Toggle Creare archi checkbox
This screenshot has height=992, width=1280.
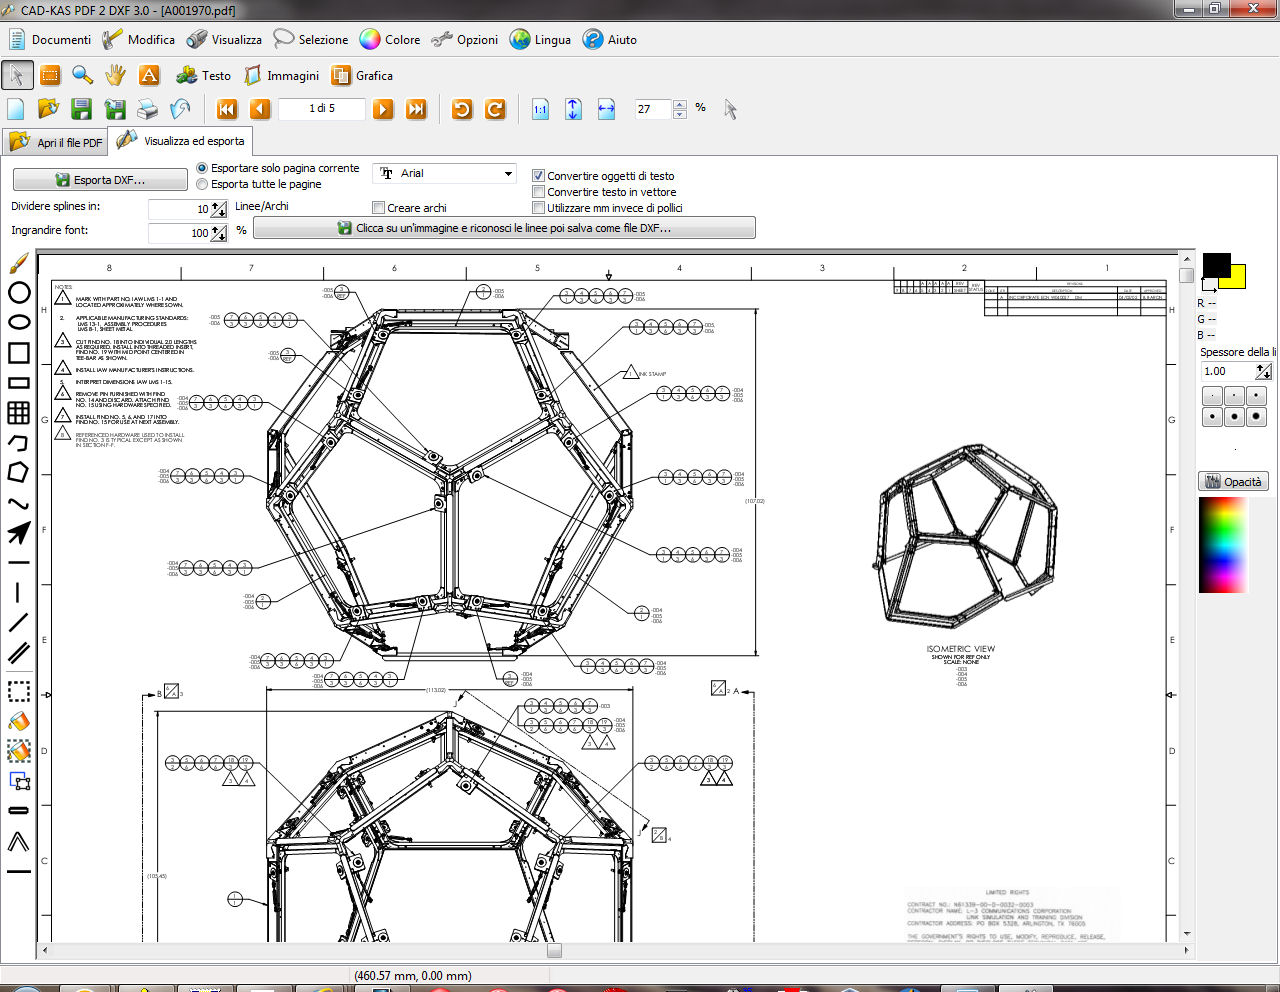tap(379, 208)
